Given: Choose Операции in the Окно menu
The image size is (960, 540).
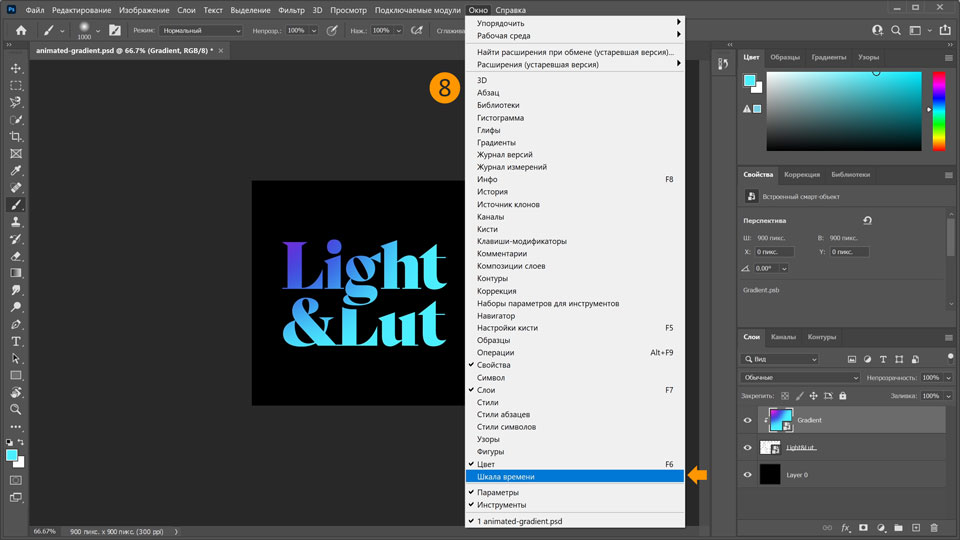Looking at the screenshot, I should 575,353.
